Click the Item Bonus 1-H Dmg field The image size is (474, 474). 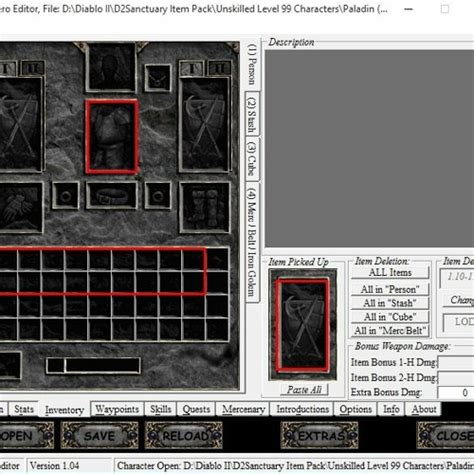(x=456, y=362)
